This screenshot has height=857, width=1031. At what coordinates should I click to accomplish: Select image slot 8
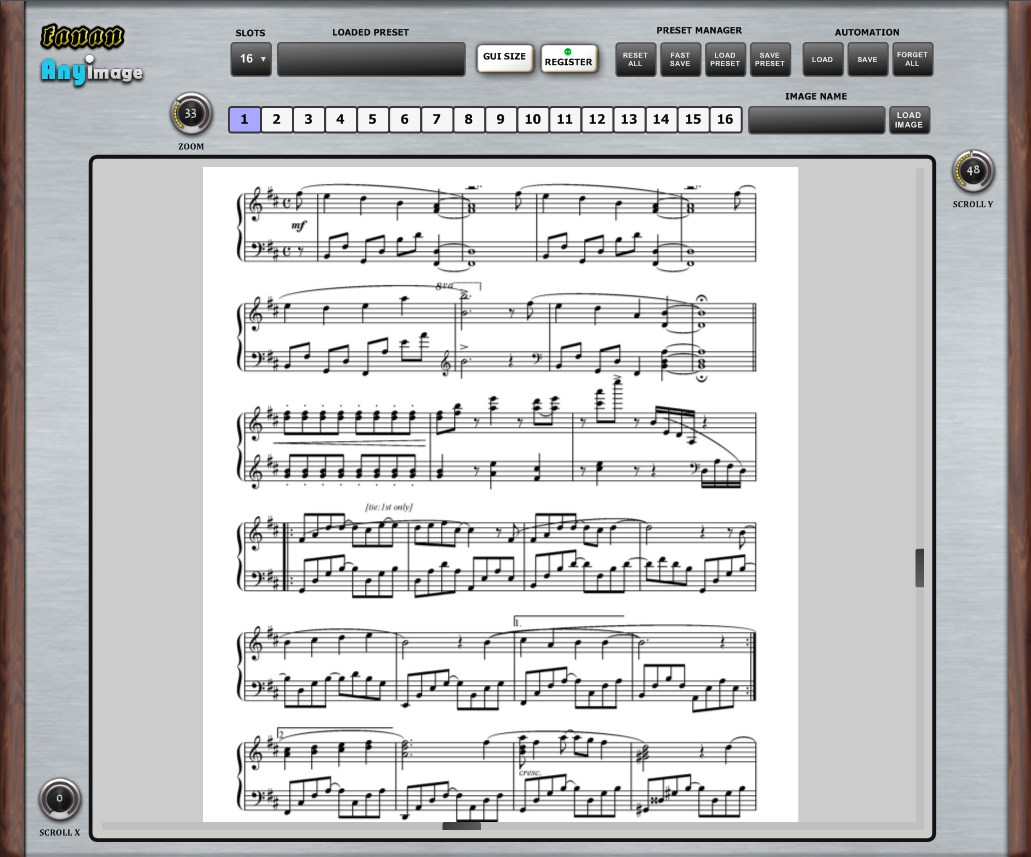coord(469,120)
